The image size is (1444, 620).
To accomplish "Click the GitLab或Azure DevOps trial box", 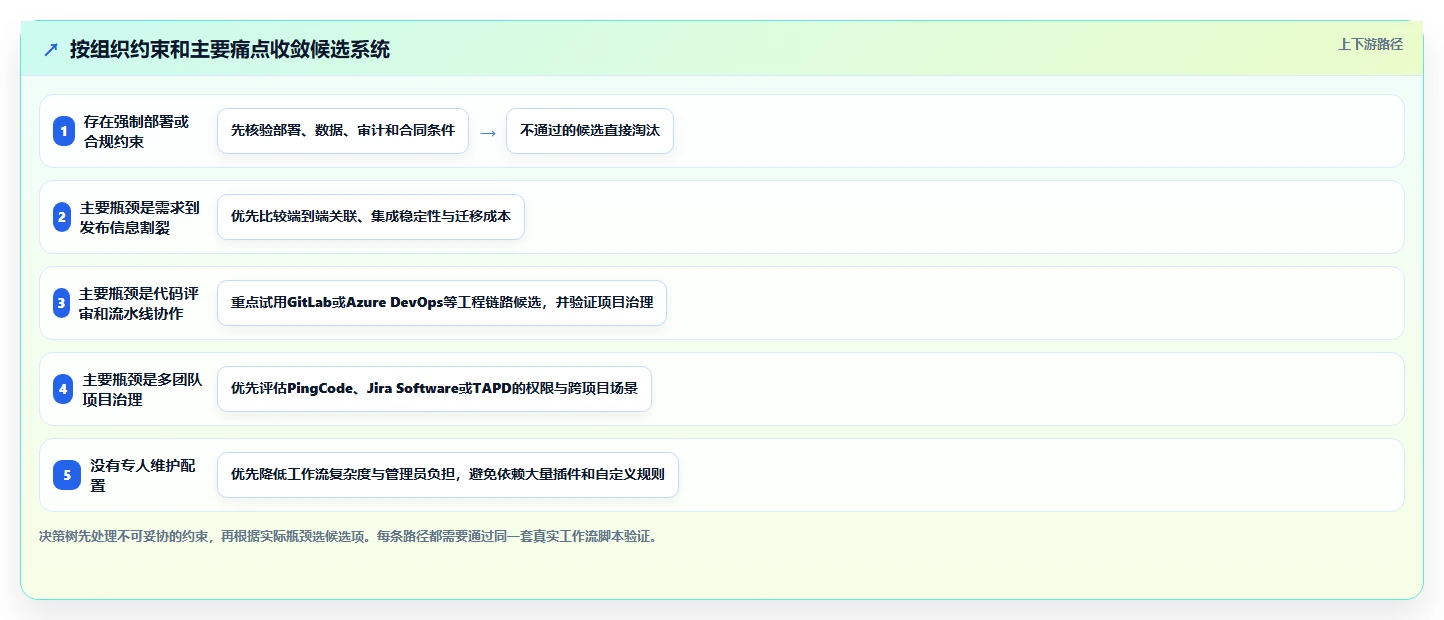I will (x=442, y=303).
